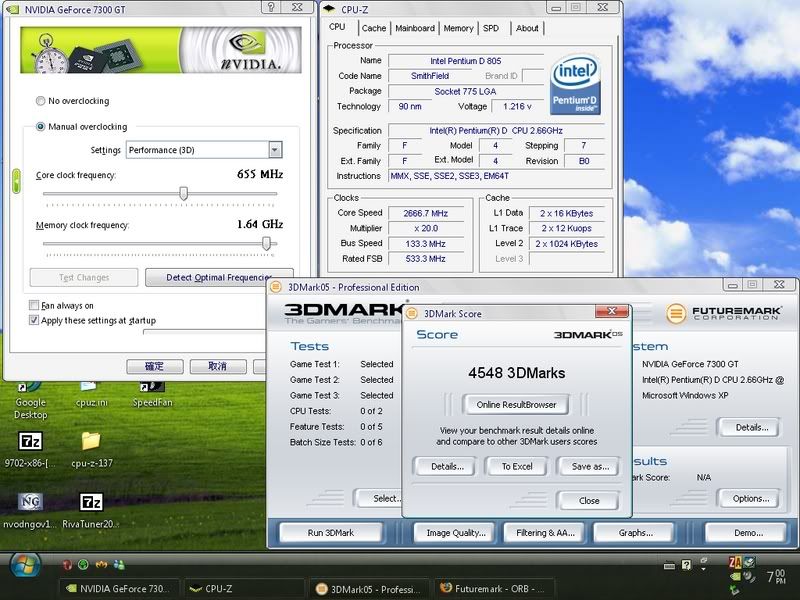Click the Online ResultBrowser button

point(516,405)
